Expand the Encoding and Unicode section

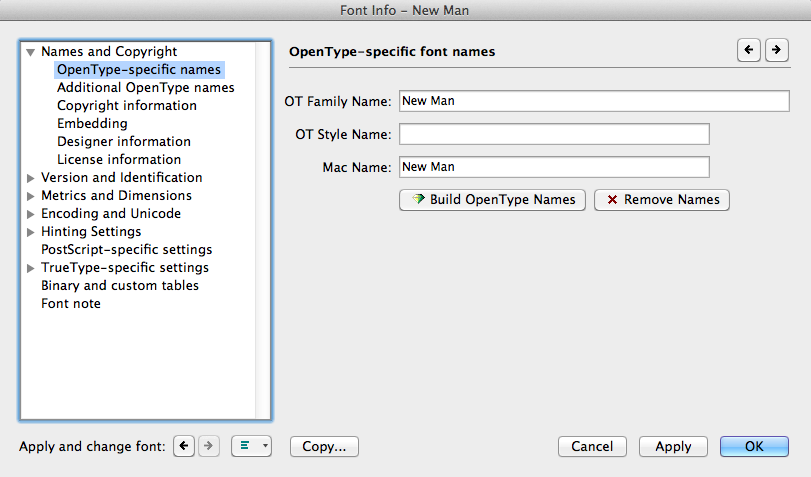(31, 214)
